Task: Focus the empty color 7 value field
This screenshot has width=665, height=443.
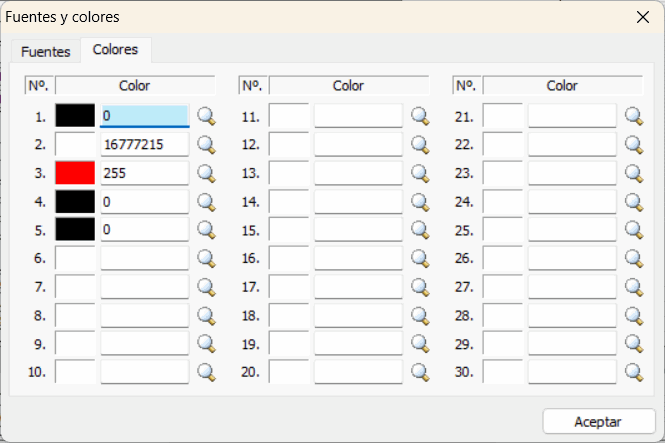Action: coord(145,287)
